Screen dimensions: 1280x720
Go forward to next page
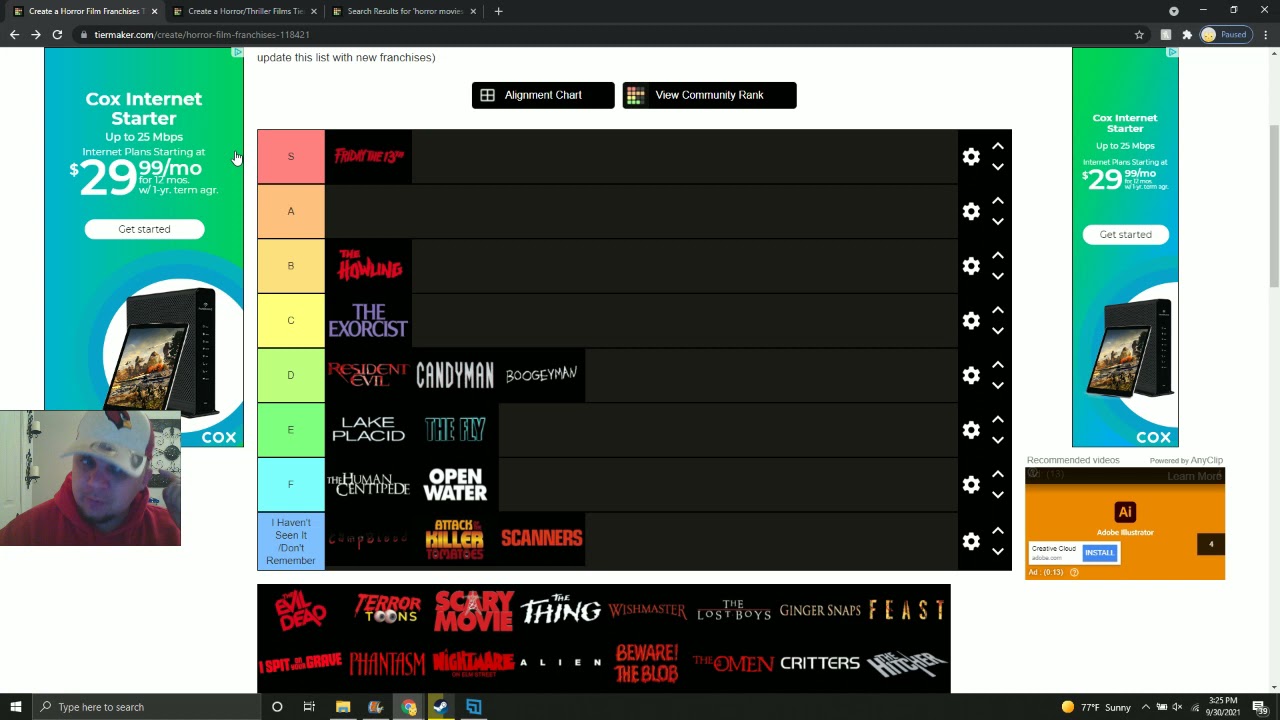coord(36,34)
